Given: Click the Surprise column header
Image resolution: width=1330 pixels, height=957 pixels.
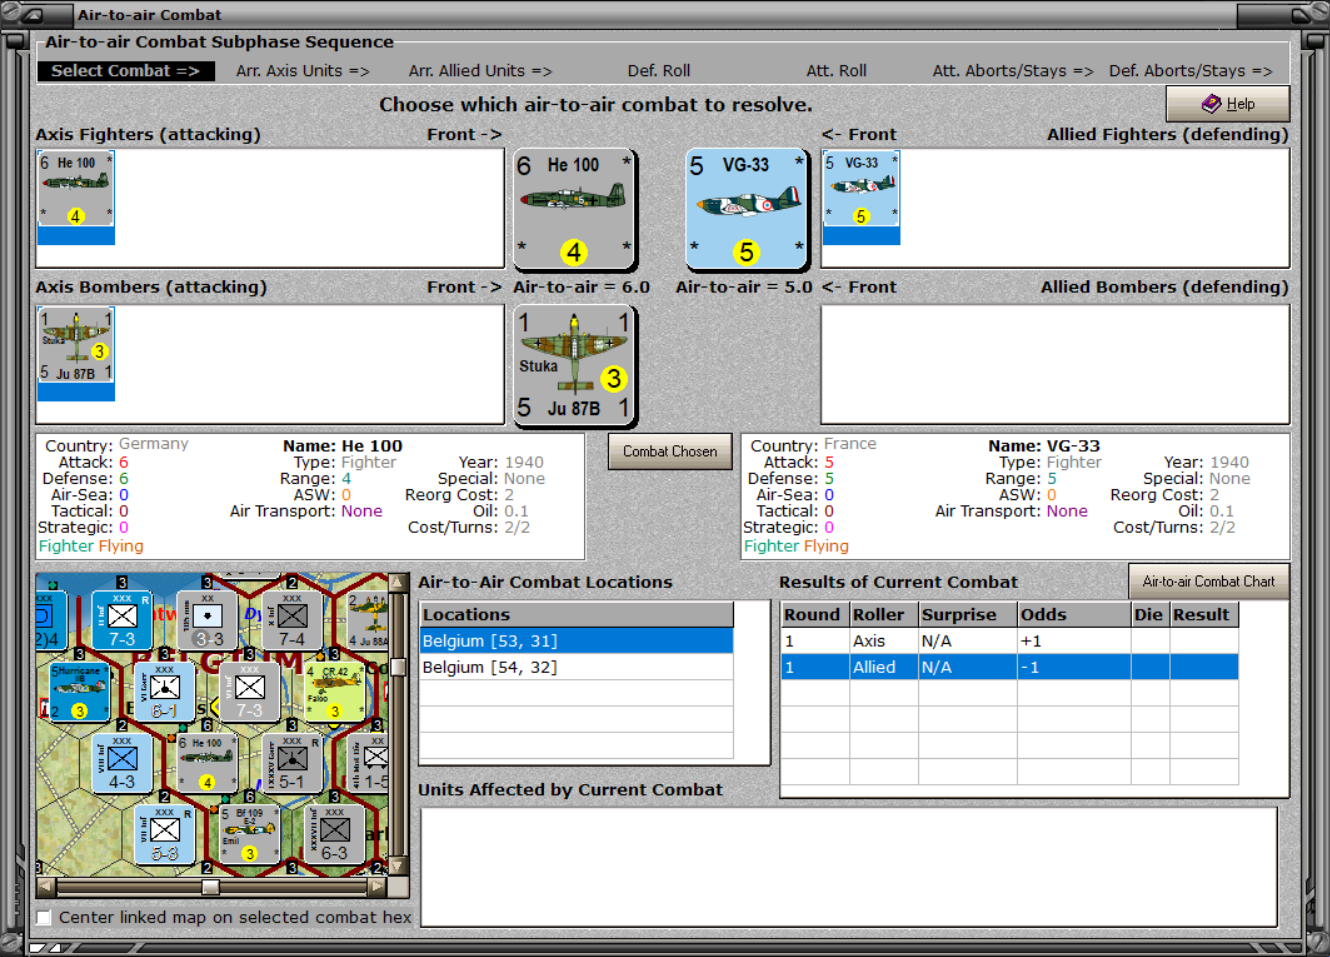Looking at the screenshot, I should click(967, 615).
